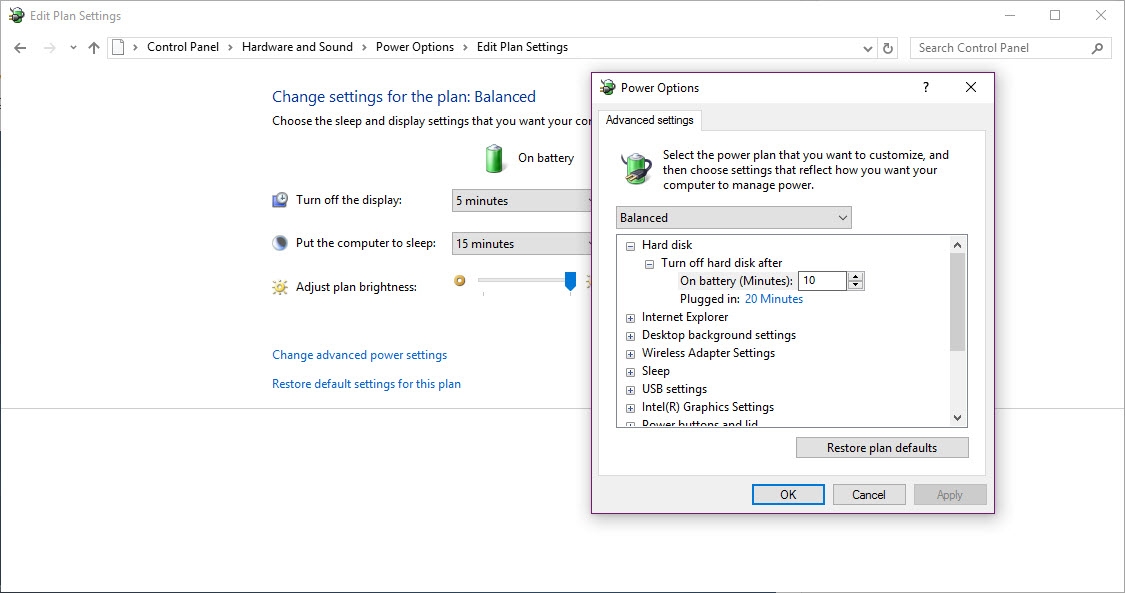The width and height of the screenshot is (1125, 593).
Task: Select the Hard disk tree label
Action: point(667,245)
